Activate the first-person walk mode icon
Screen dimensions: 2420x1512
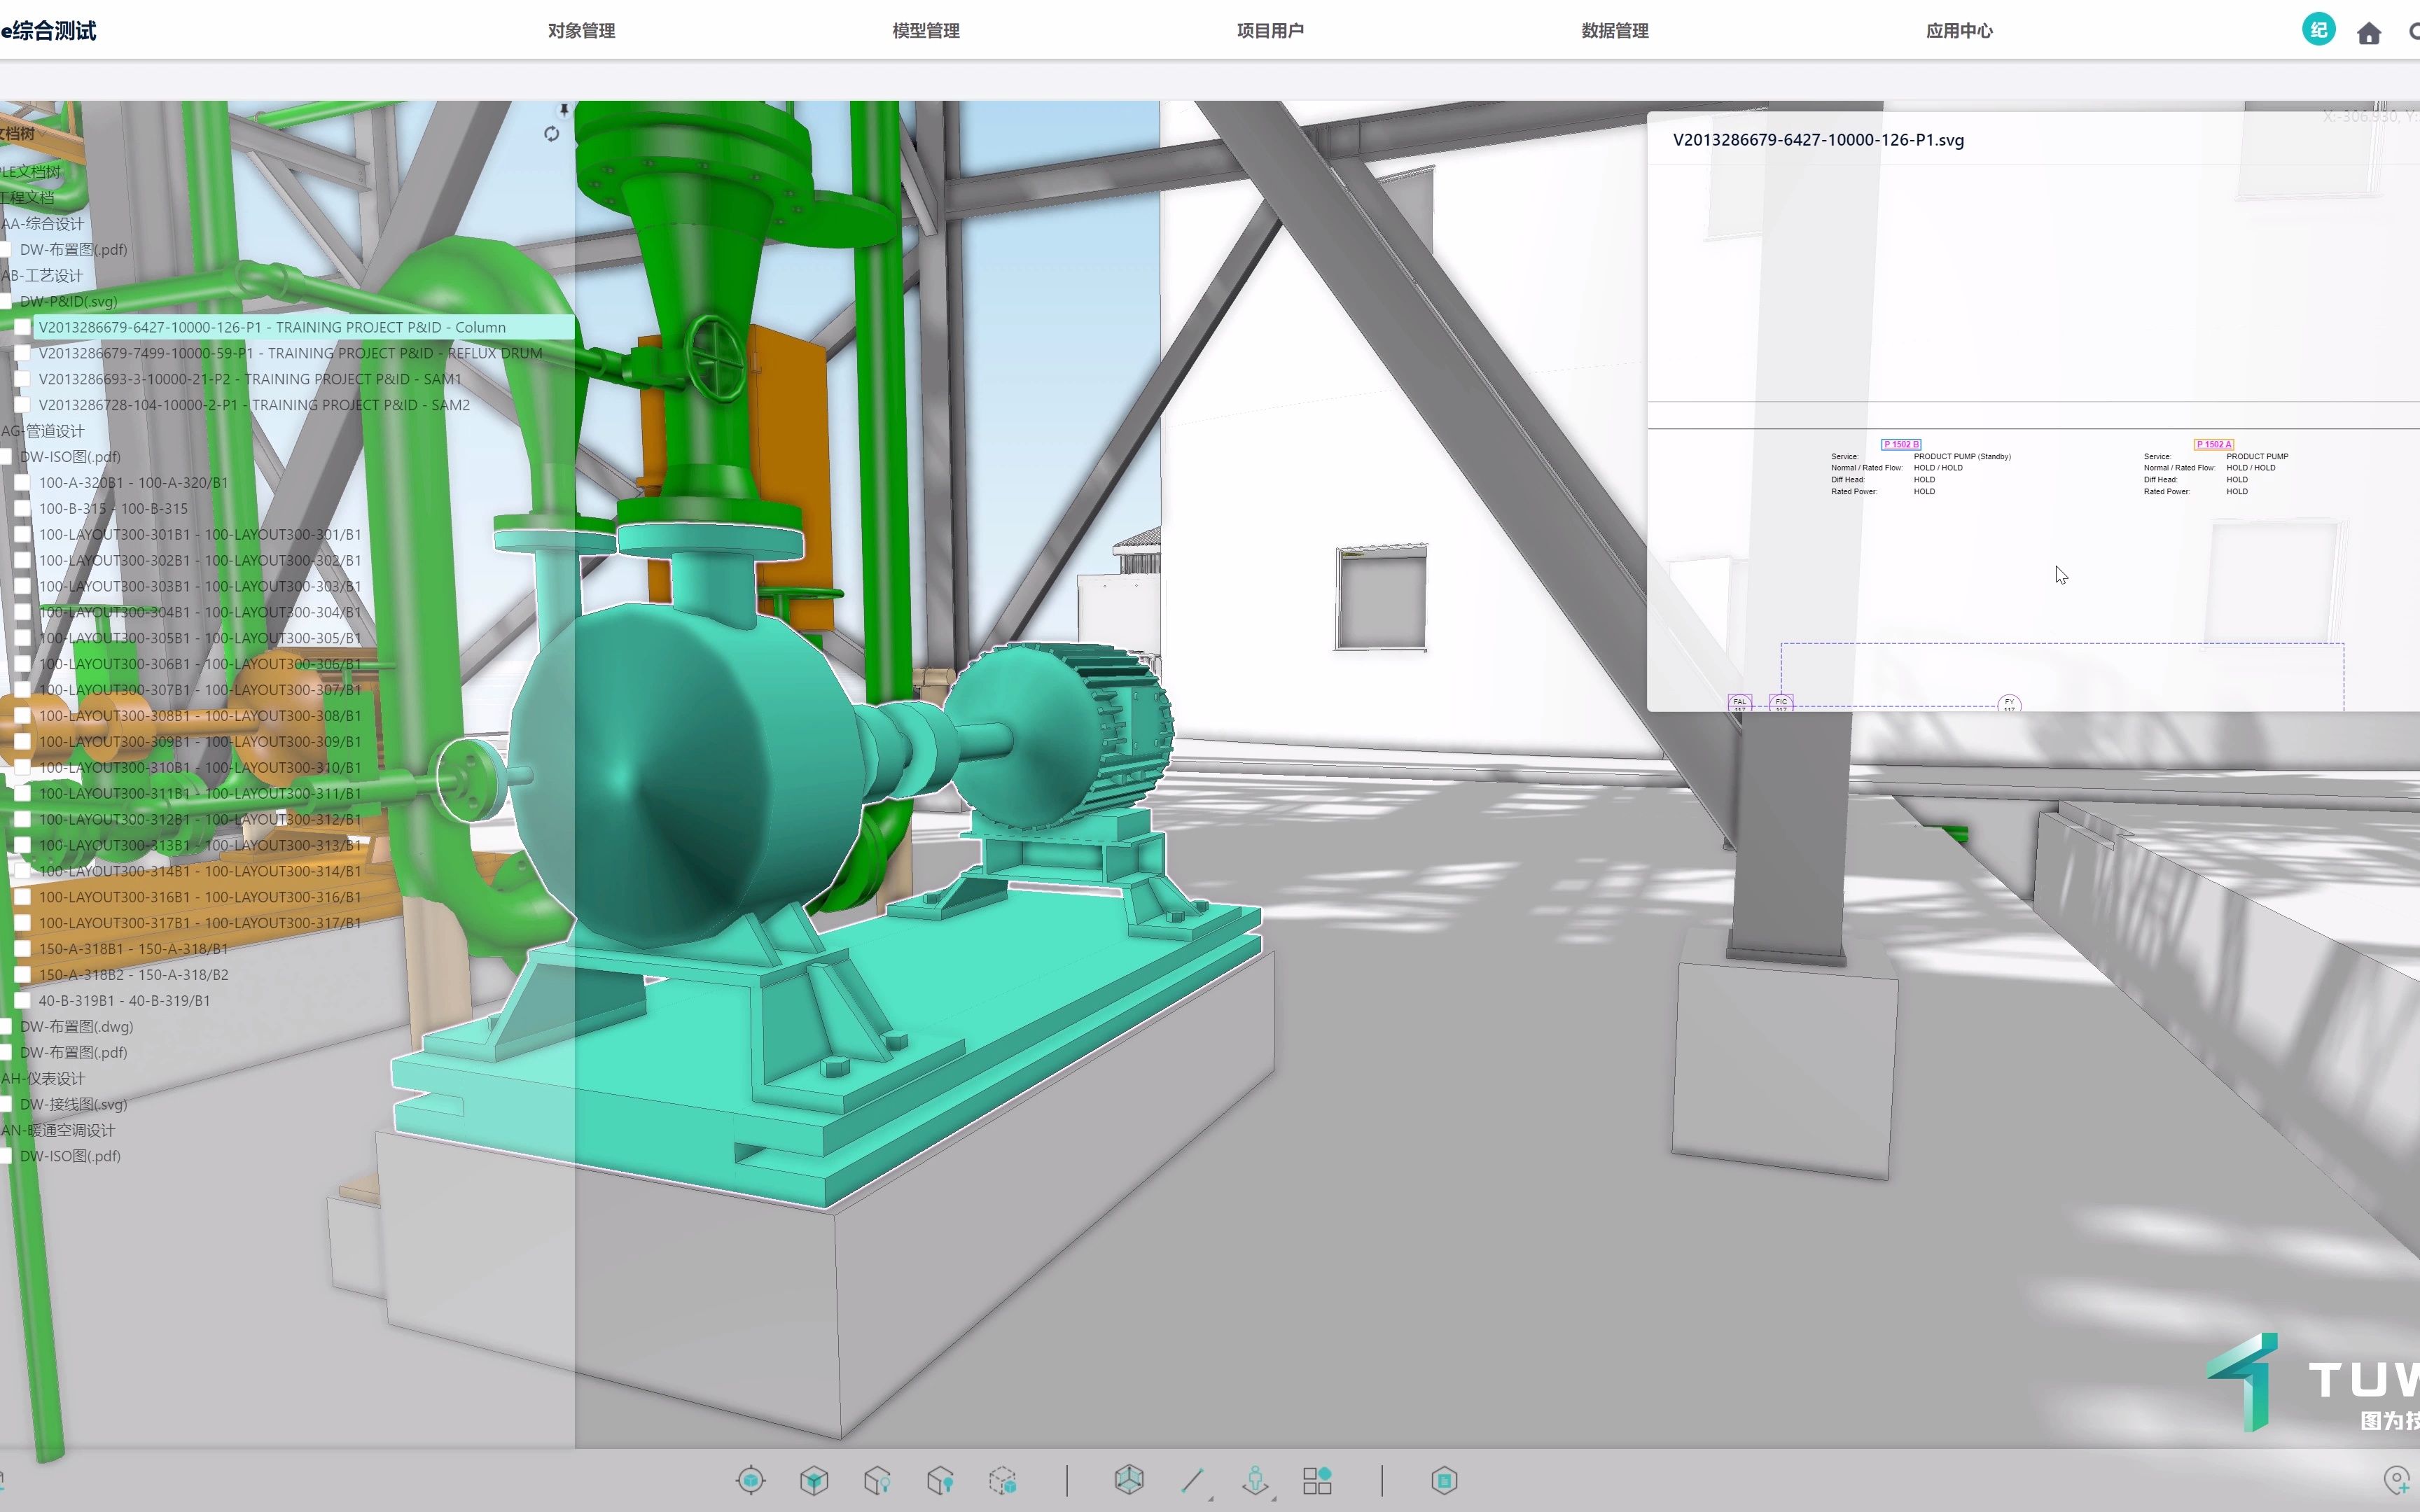coord(1255,1480)
